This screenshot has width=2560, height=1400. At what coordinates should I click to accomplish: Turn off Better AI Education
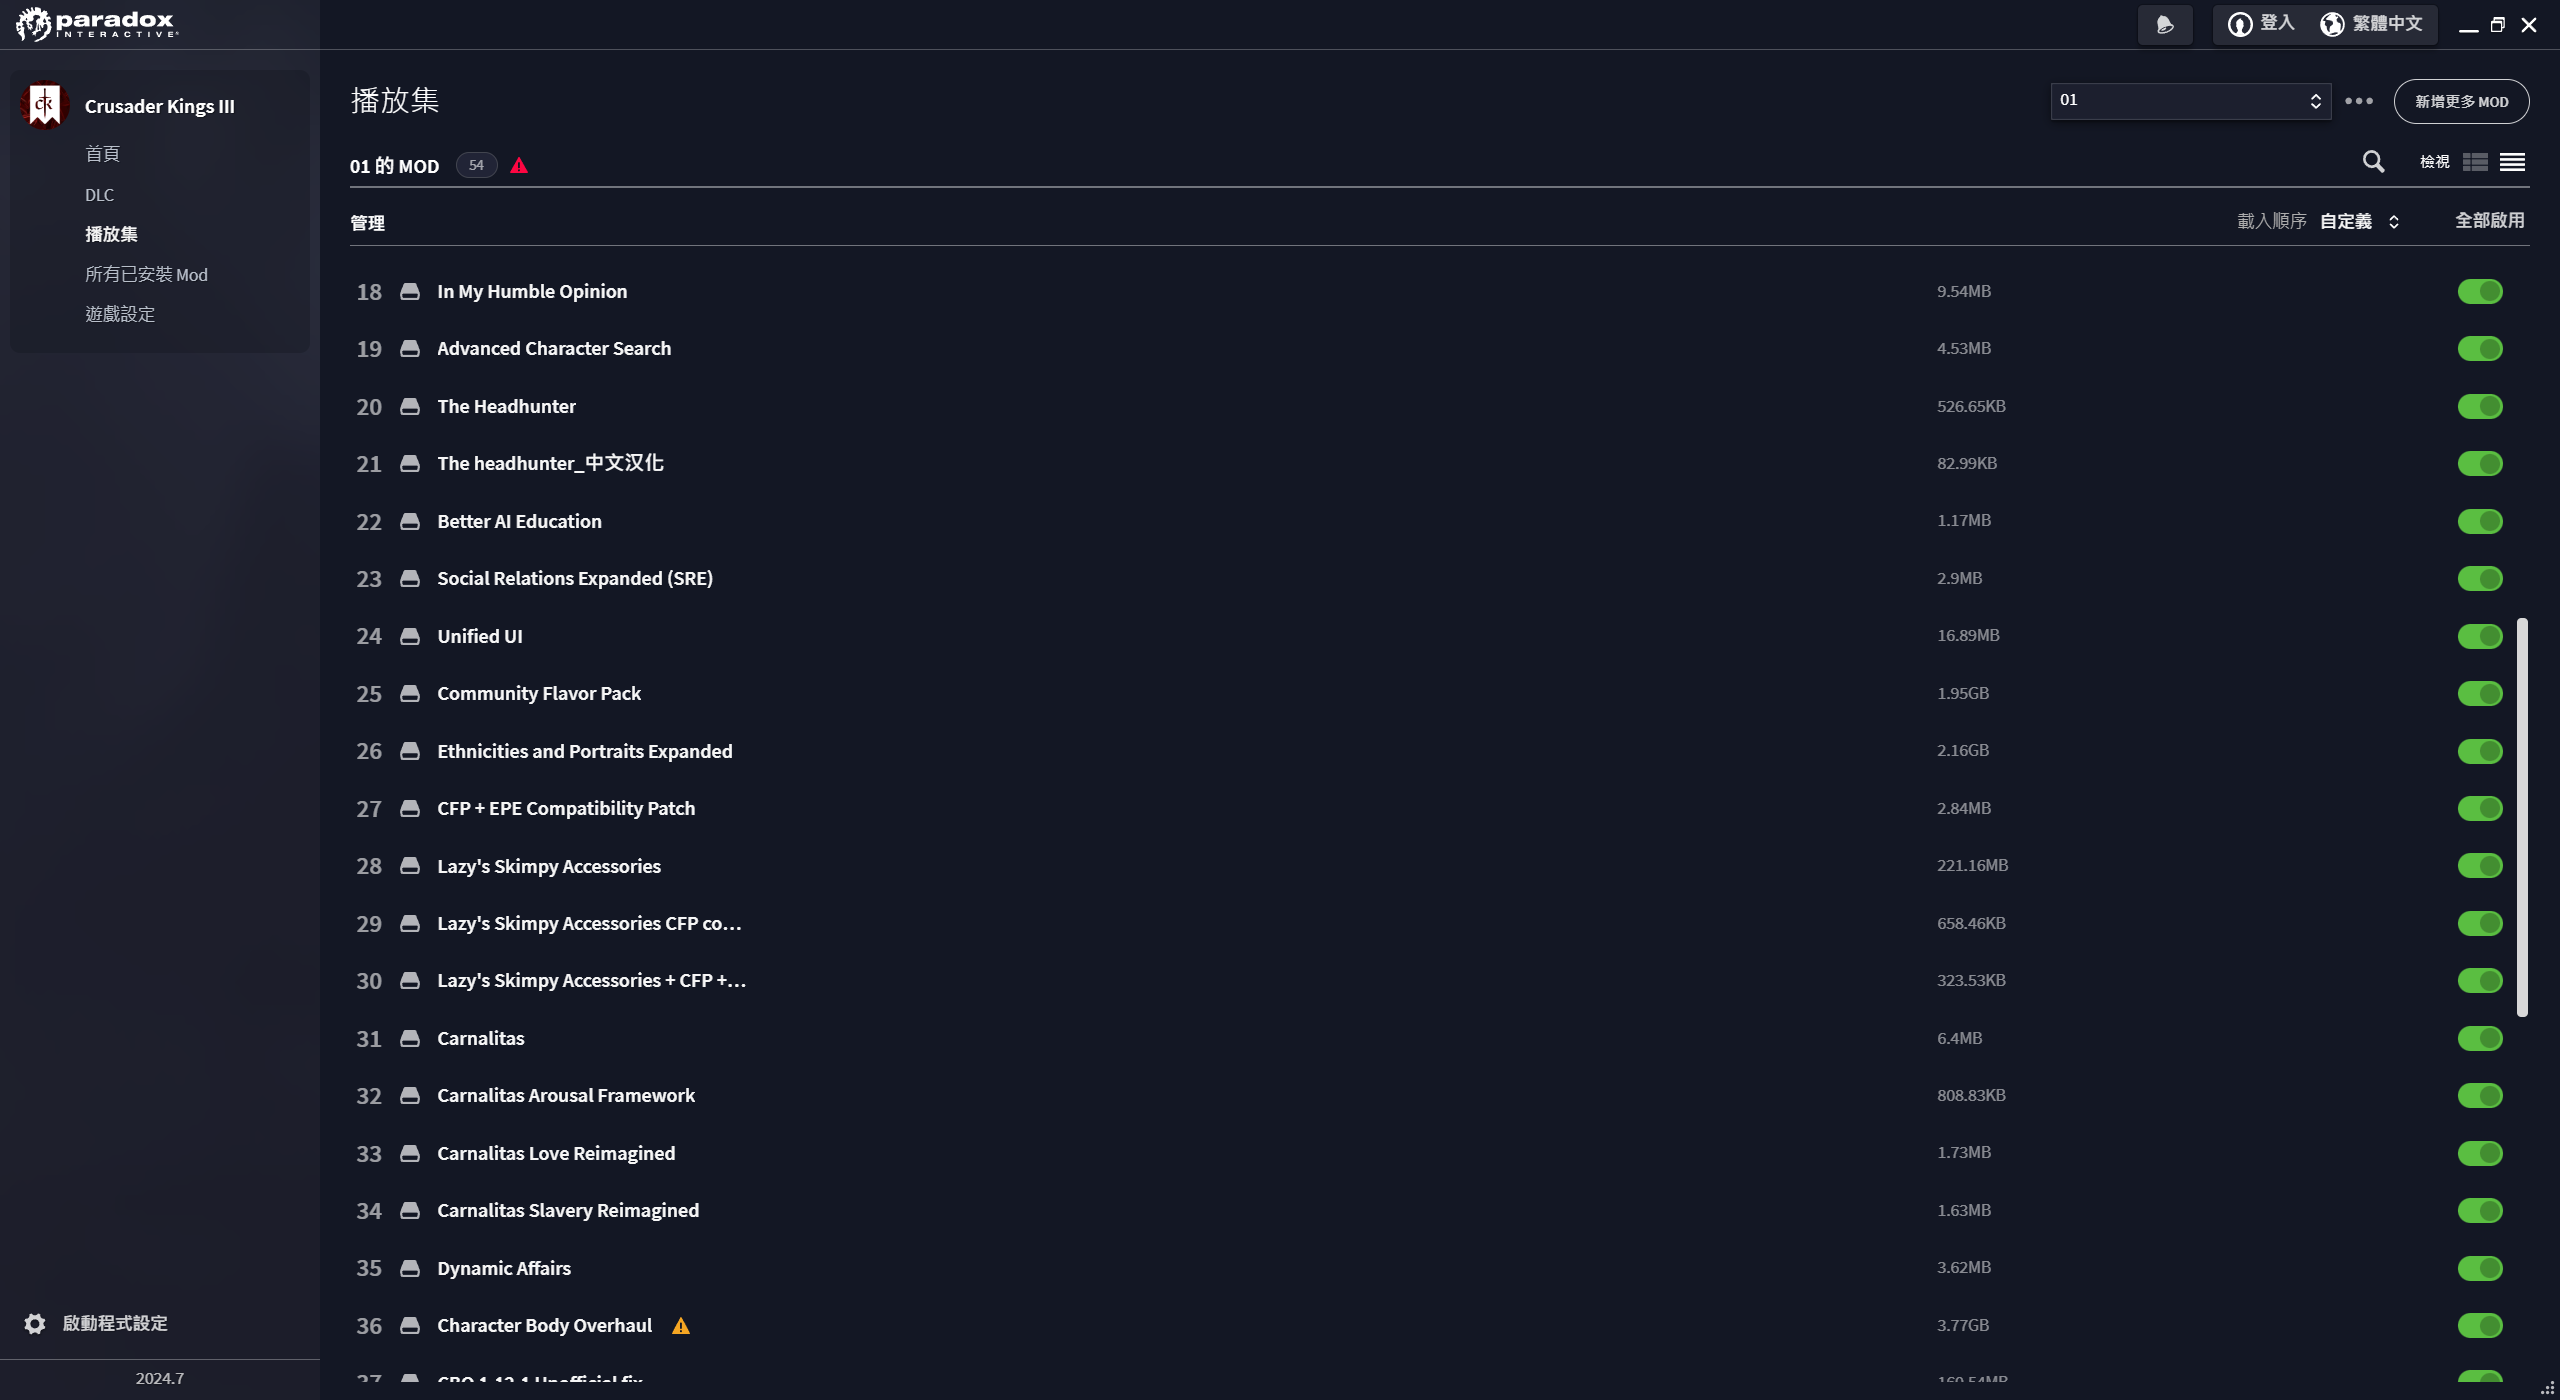pyautogui.click(x=2480, y=522)
